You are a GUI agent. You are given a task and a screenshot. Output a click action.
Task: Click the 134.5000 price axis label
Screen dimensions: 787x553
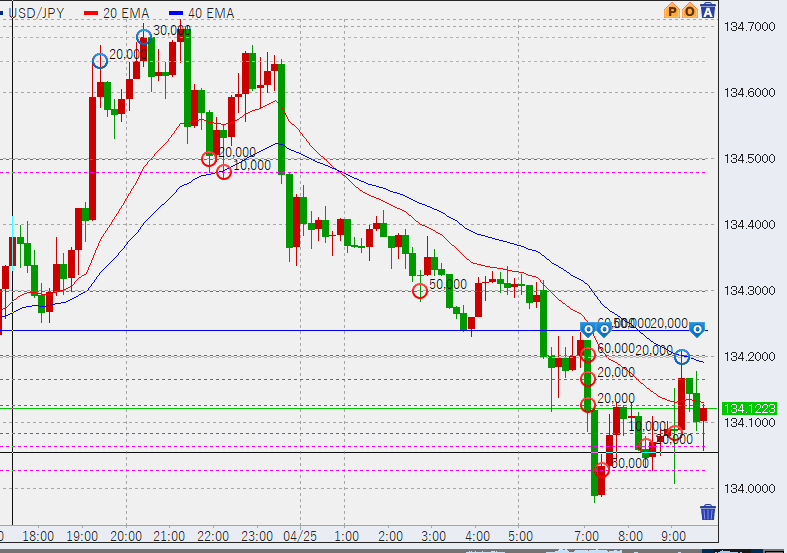(x=746, y=159)
